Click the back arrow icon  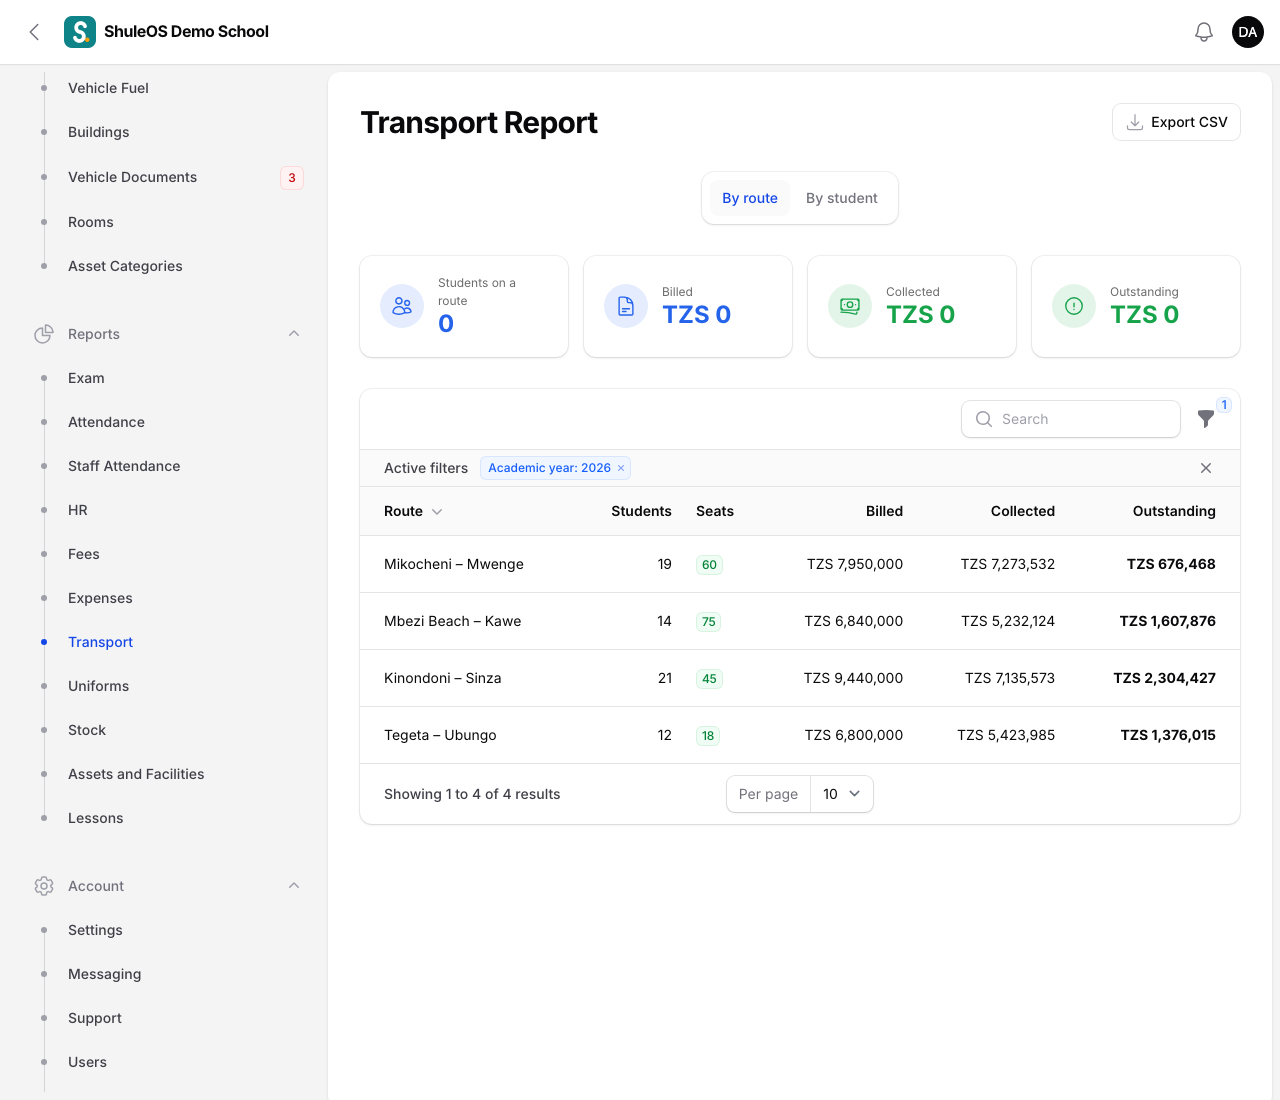(34, 32)
